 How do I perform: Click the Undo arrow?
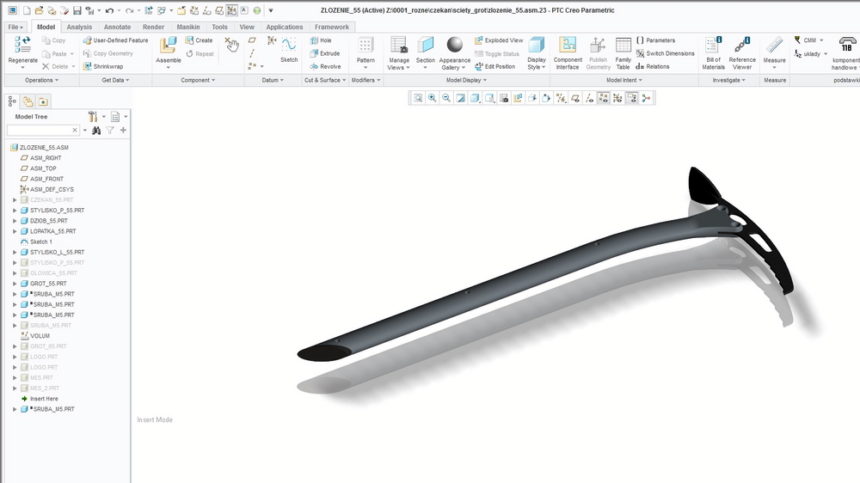click(x=109, y=10)
